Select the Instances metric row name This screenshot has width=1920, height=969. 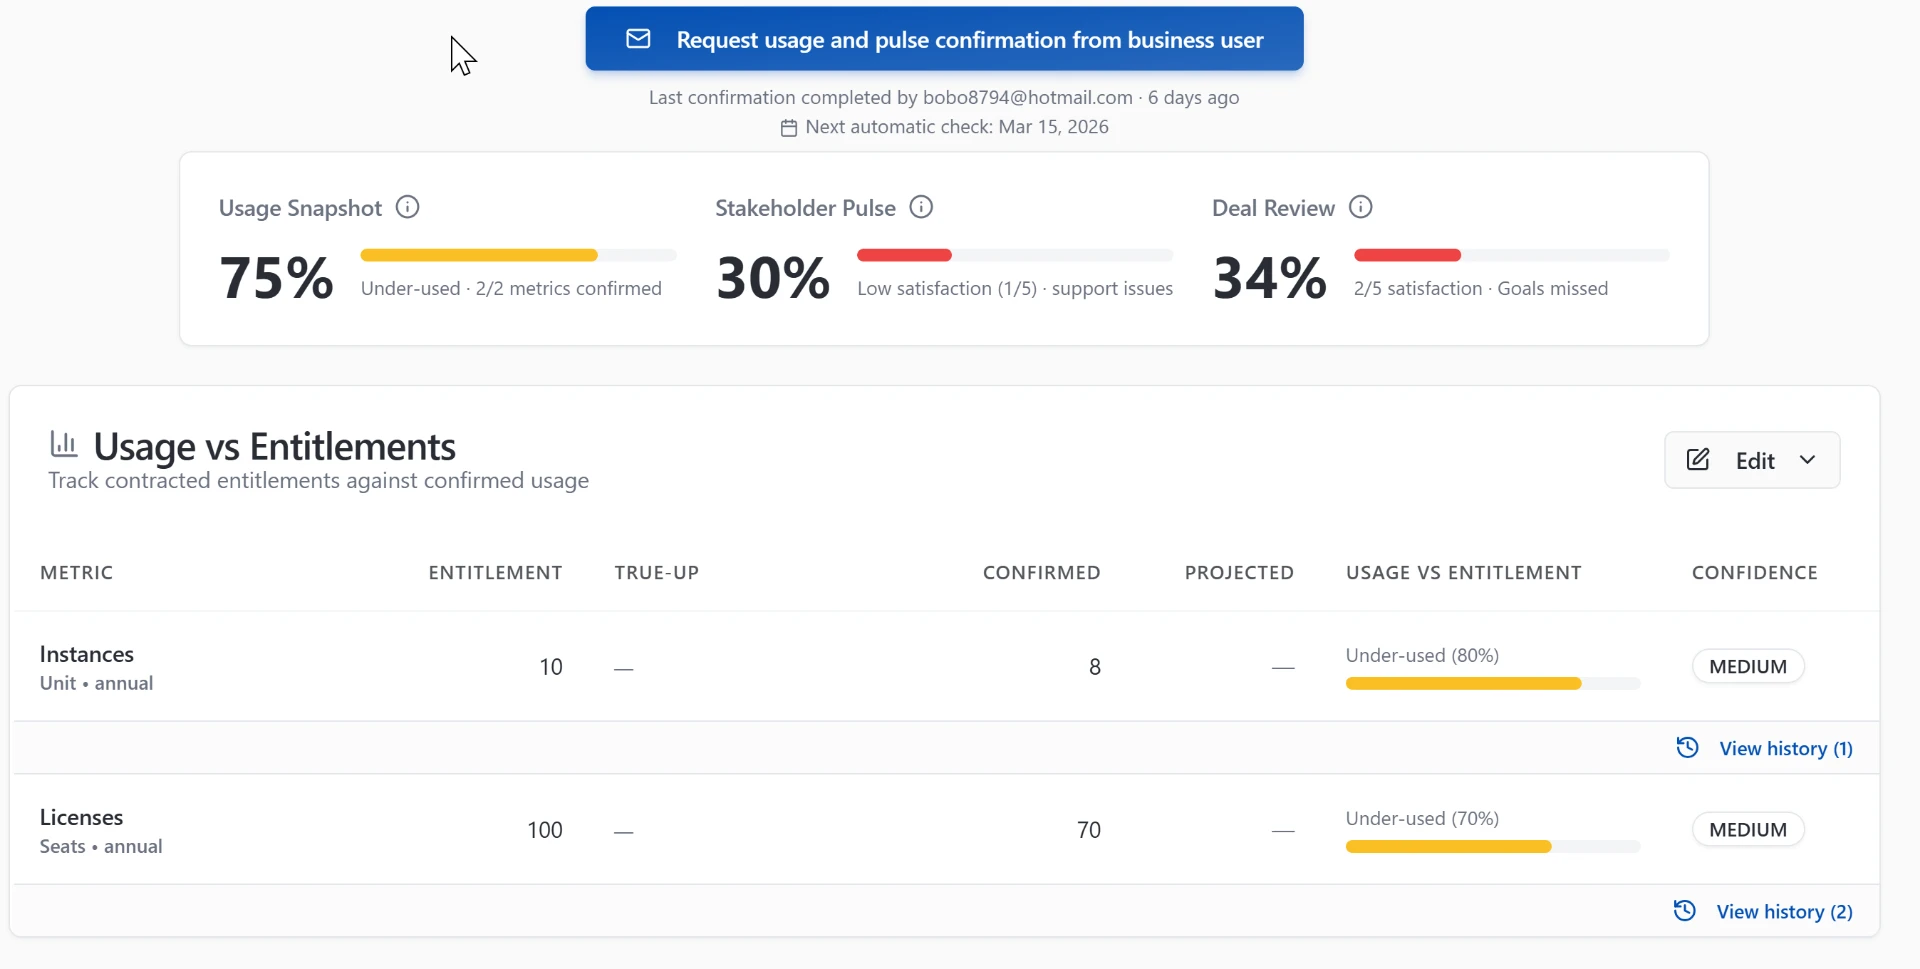[87, 654]
